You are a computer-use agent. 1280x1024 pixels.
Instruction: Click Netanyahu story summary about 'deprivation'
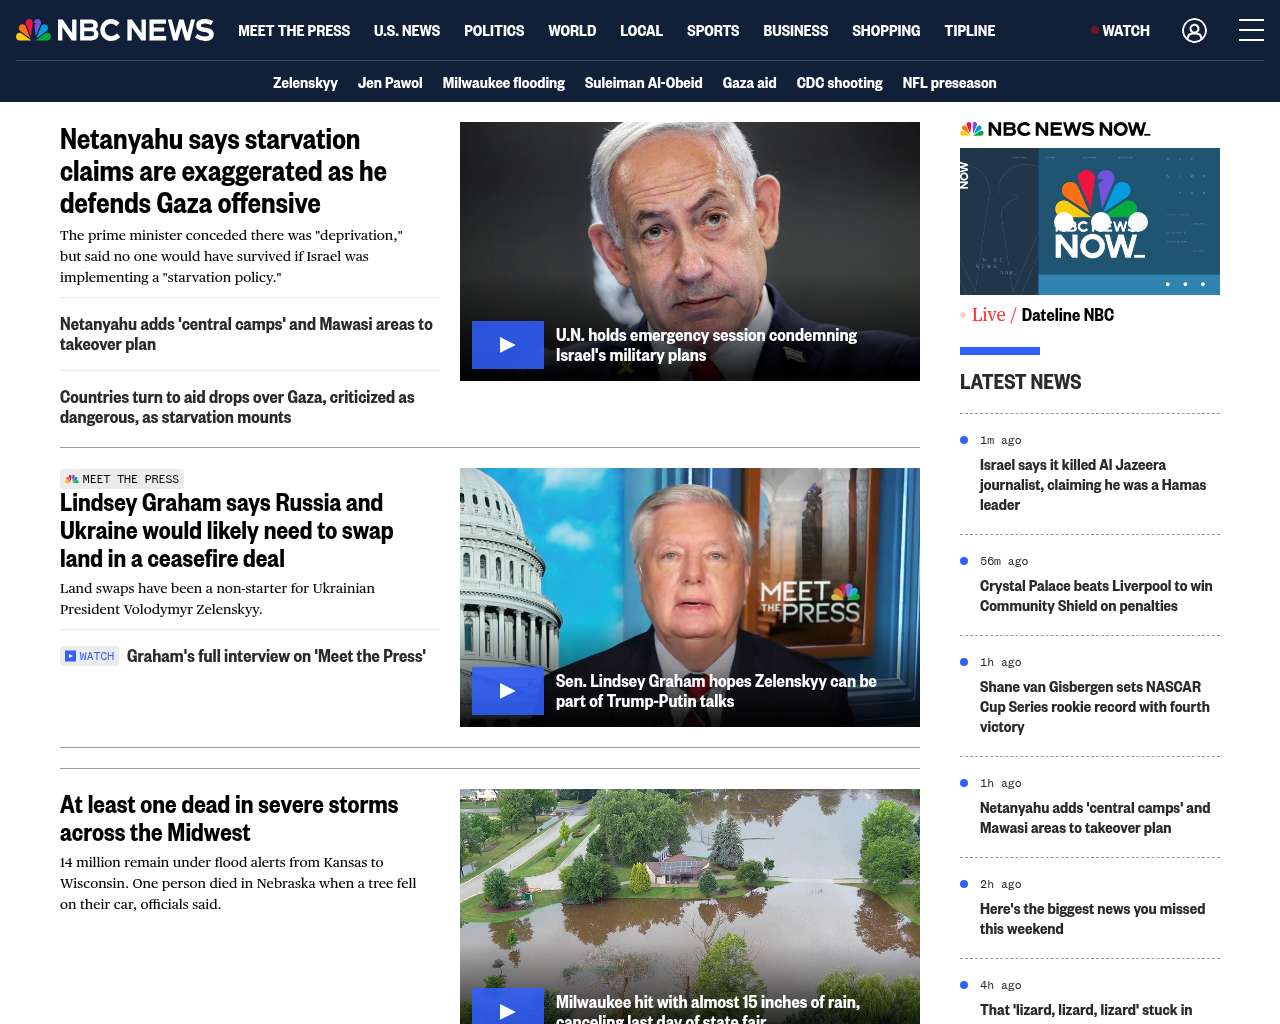(231, 256)
